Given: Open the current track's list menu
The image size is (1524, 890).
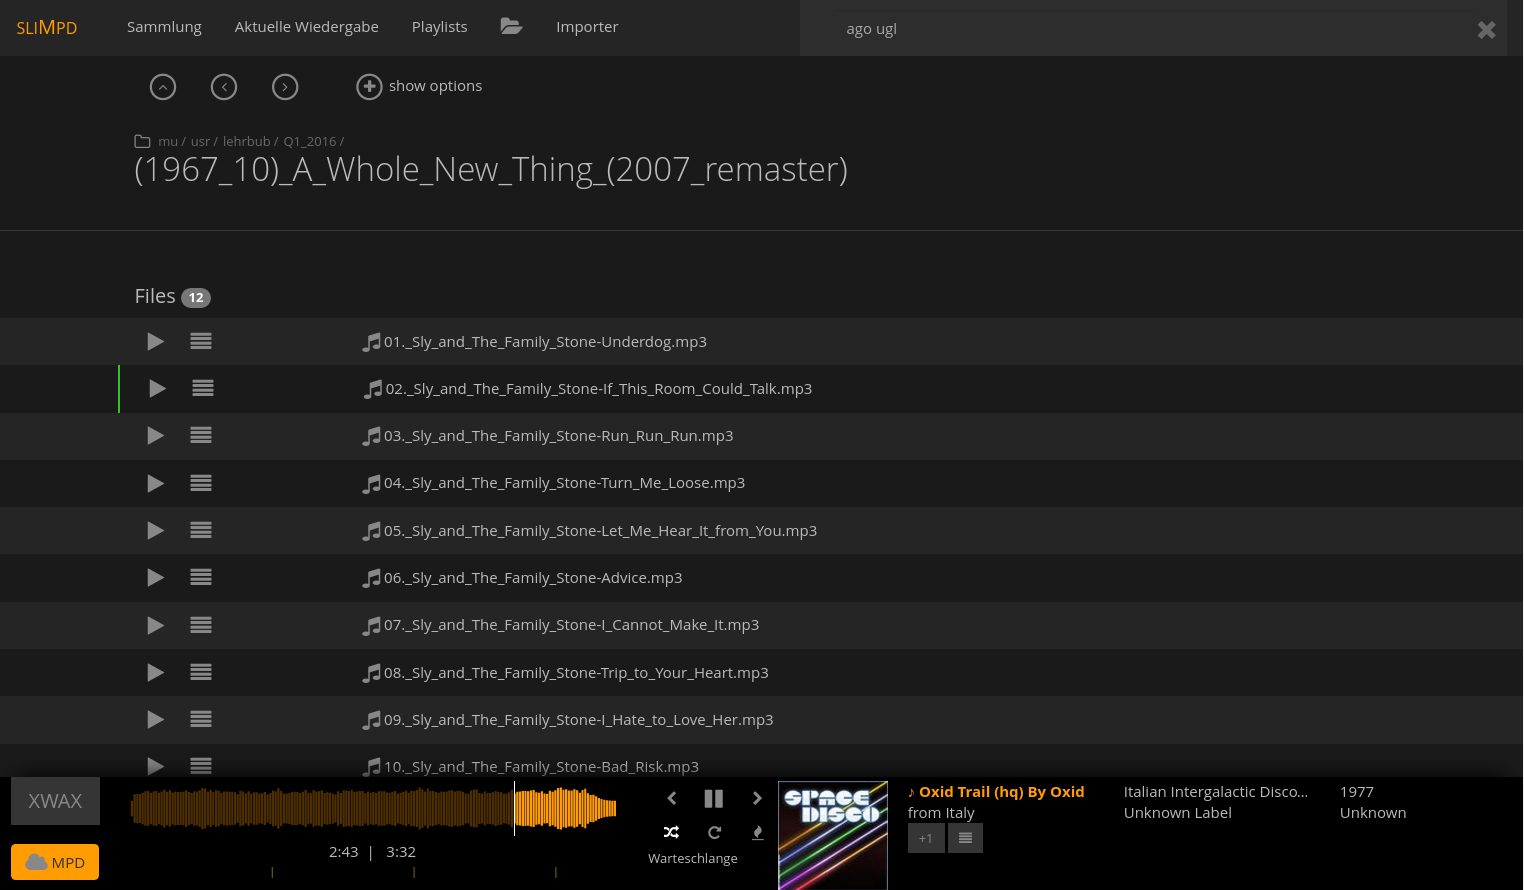Looking at the screenshot, I should coord(965,838).
